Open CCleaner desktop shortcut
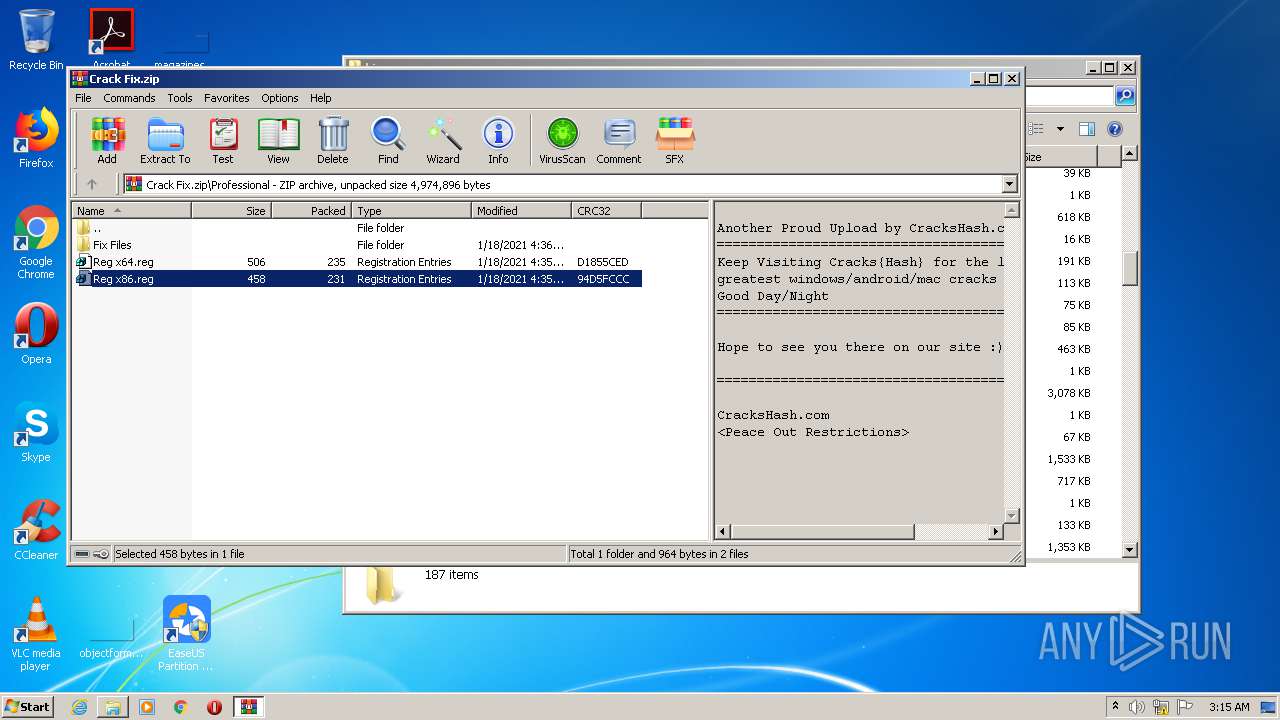Screen dimensions: 1280x720 (x=36, y=530)
